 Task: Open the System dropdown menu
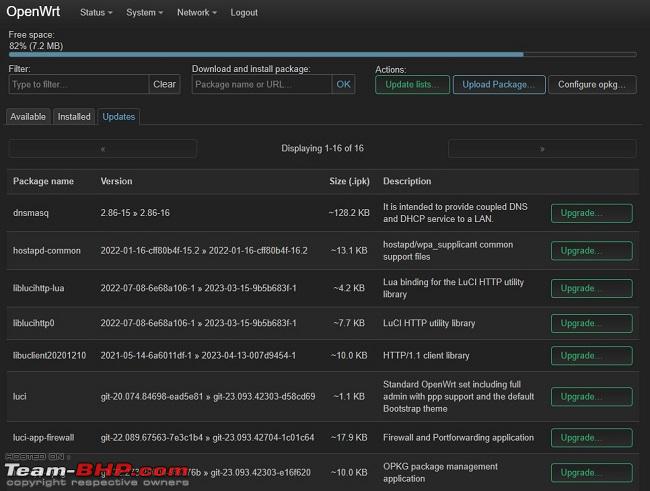(144, 12)
